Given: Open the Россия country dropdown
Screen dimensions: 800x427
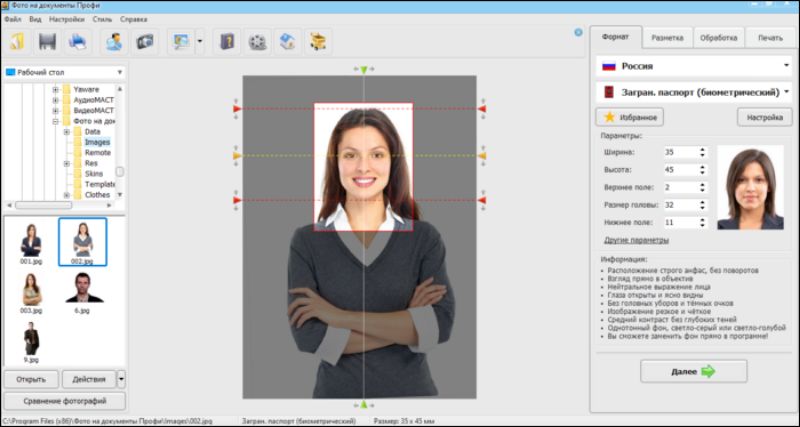Looking at the screenshot, I should [694, 66].
